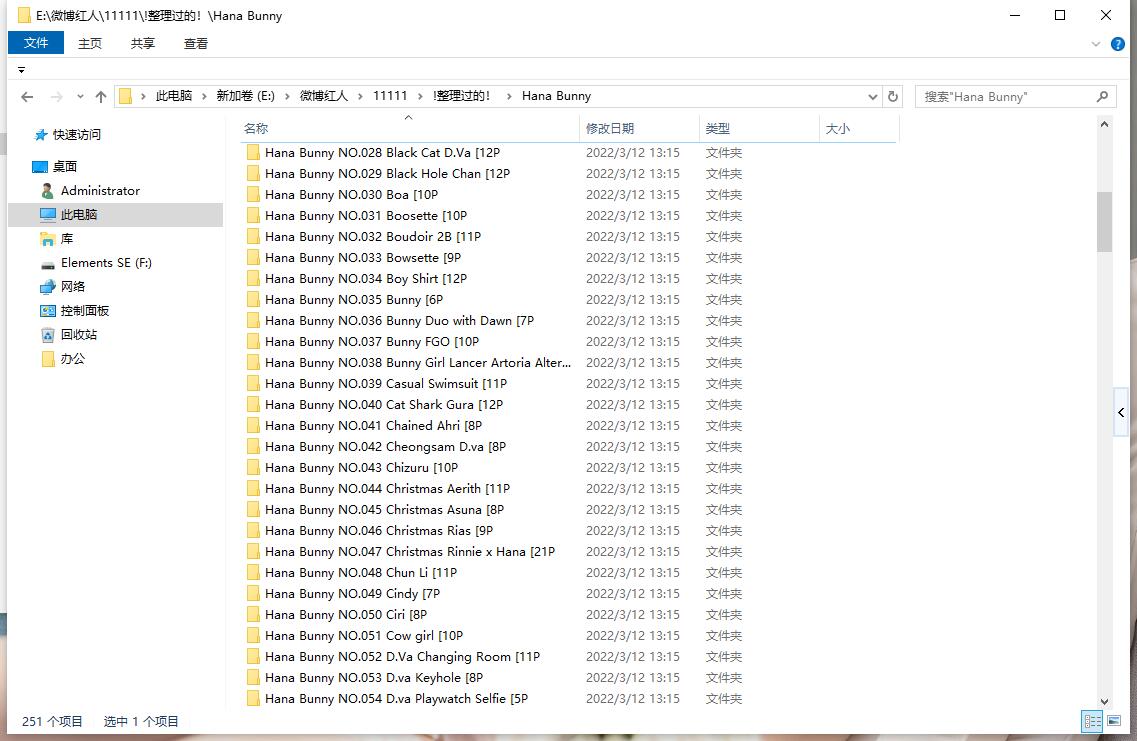
Task: Select NO.034 Boy Shirt folder name
Action: tap(366, 278)
